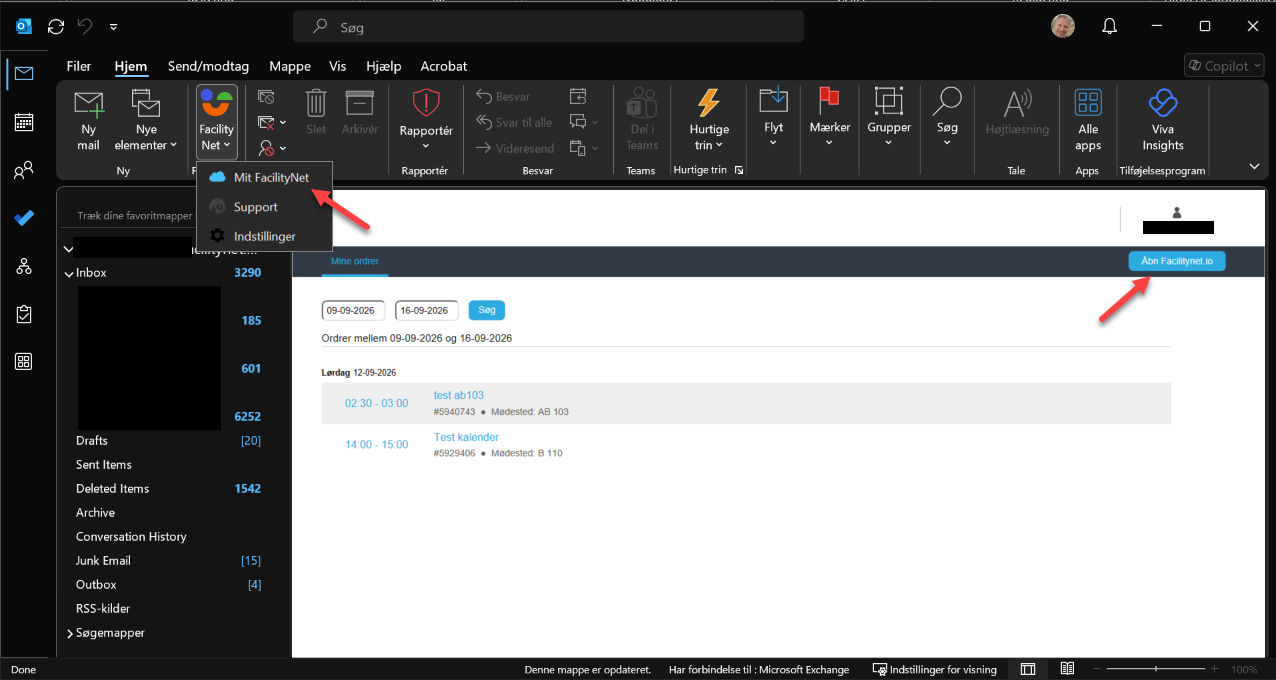1276x680 pixels.
Task: Click the Højtlæsning read aloud icon
Action: point(1017,111)
